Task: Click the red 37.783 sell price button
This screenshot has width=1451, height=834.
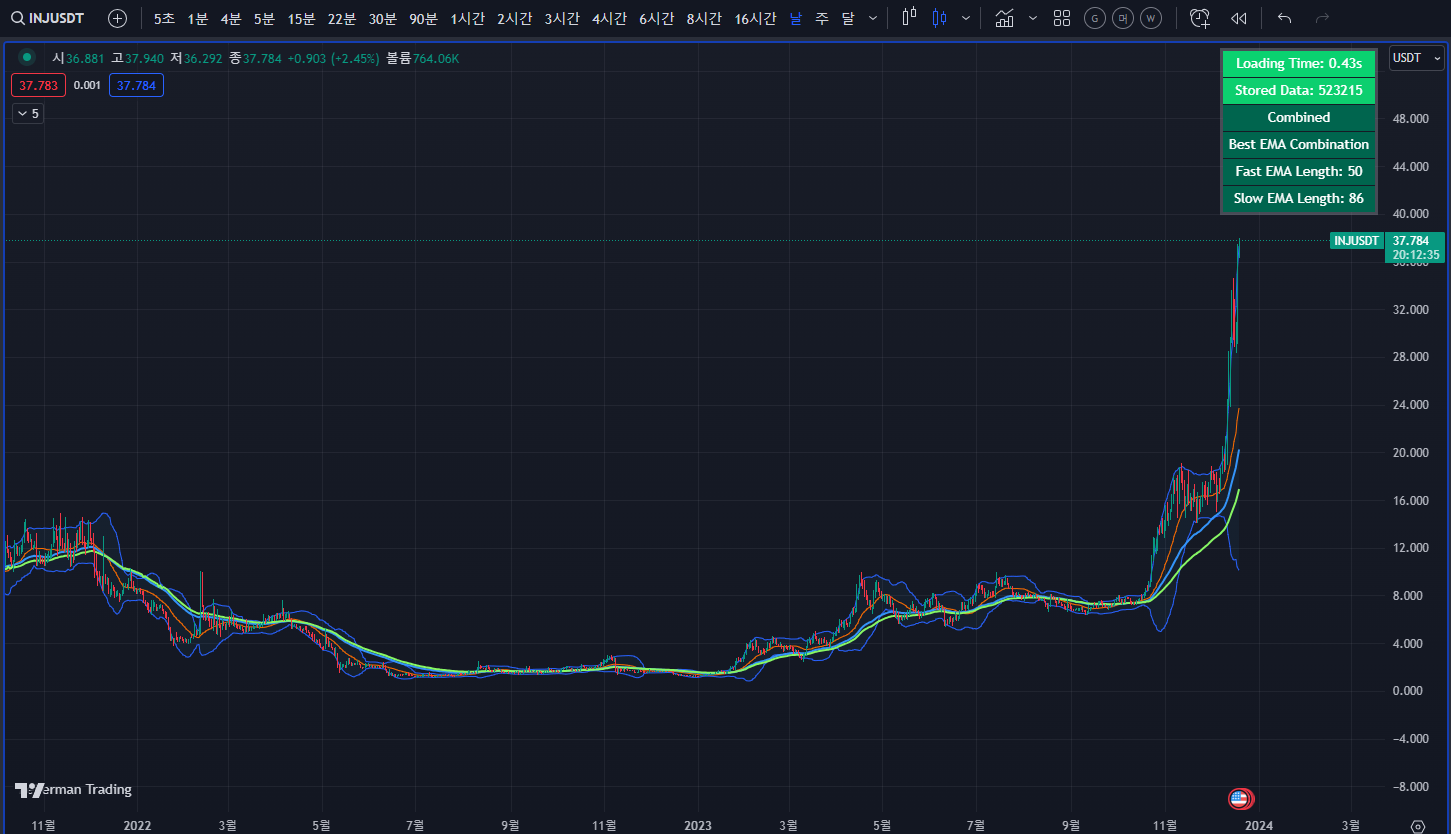Action: 39,86
